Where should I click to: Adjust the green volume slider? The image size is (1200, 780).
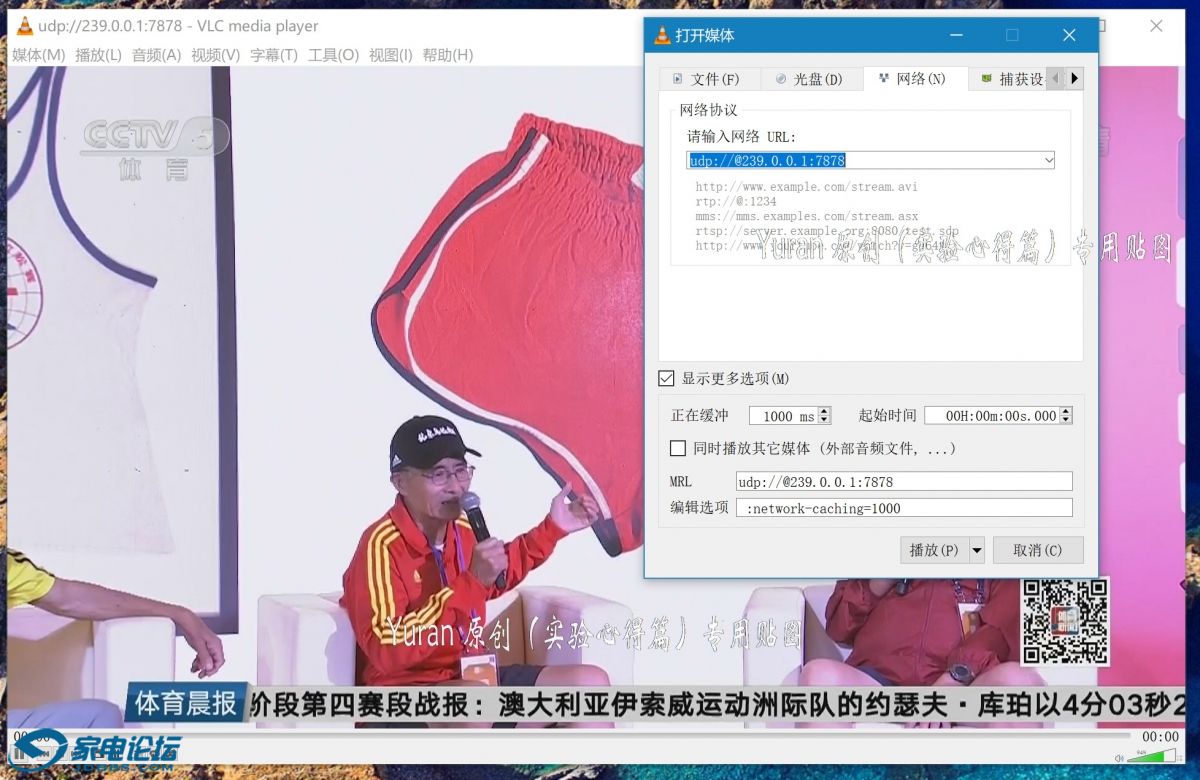pos(1153,756)
